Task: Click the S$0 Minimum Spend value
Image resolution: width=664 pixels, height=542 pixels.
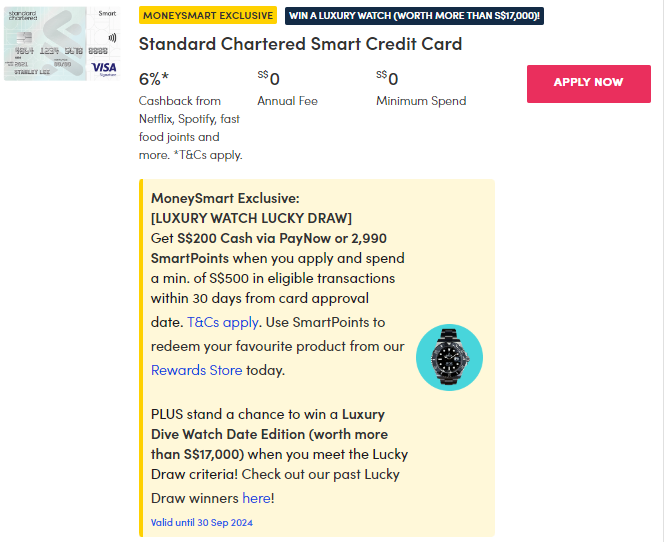Action: (388, 79)
